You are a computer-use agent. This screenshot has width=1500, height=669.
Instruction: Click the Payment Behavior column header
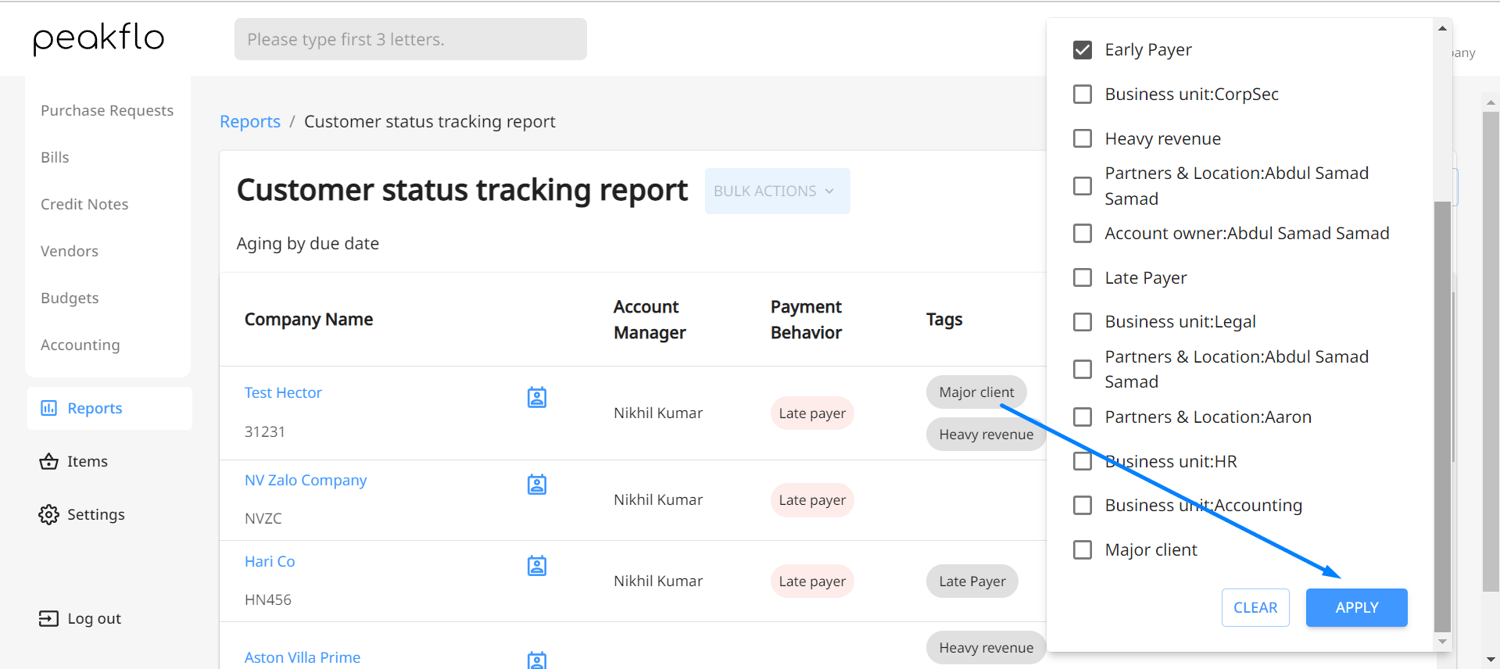806,319
